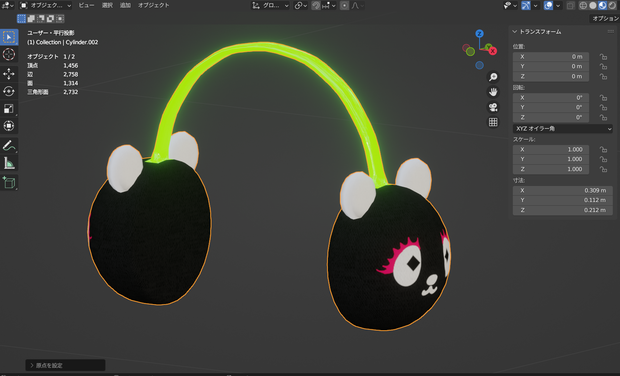Toggle X-ray view button

(571, 6)
